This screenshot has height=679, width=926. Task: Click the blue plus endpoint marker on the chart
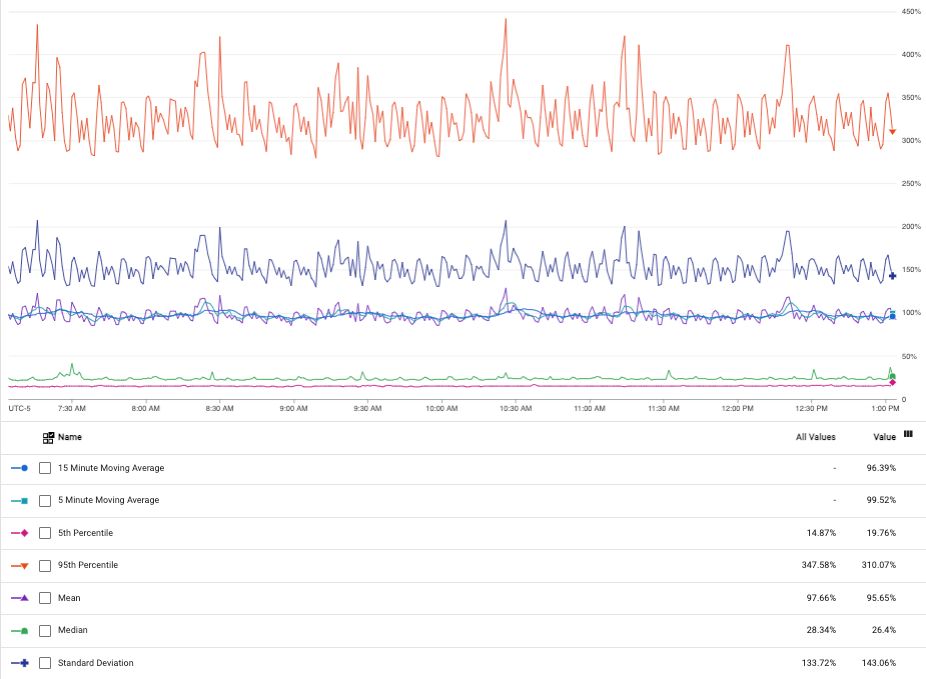893,276
